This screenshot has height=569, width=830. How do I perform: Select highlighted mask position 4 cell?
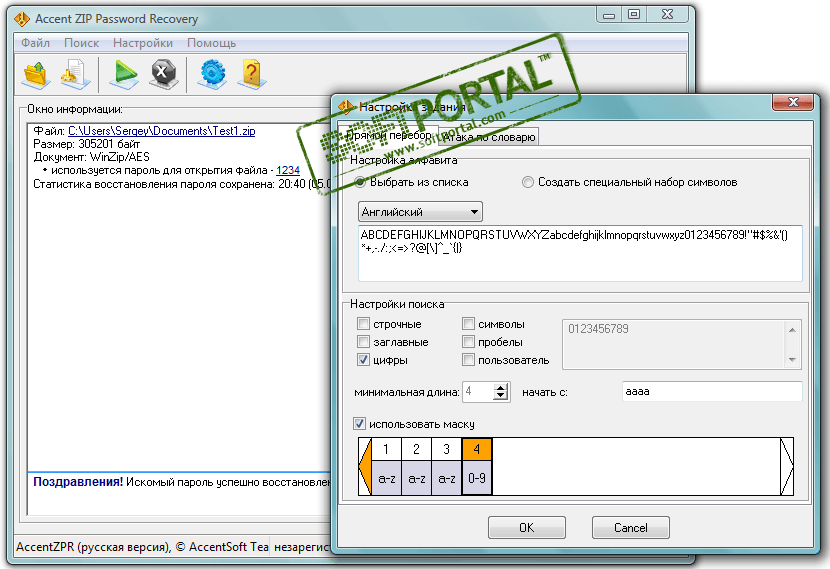pos(477,449)
